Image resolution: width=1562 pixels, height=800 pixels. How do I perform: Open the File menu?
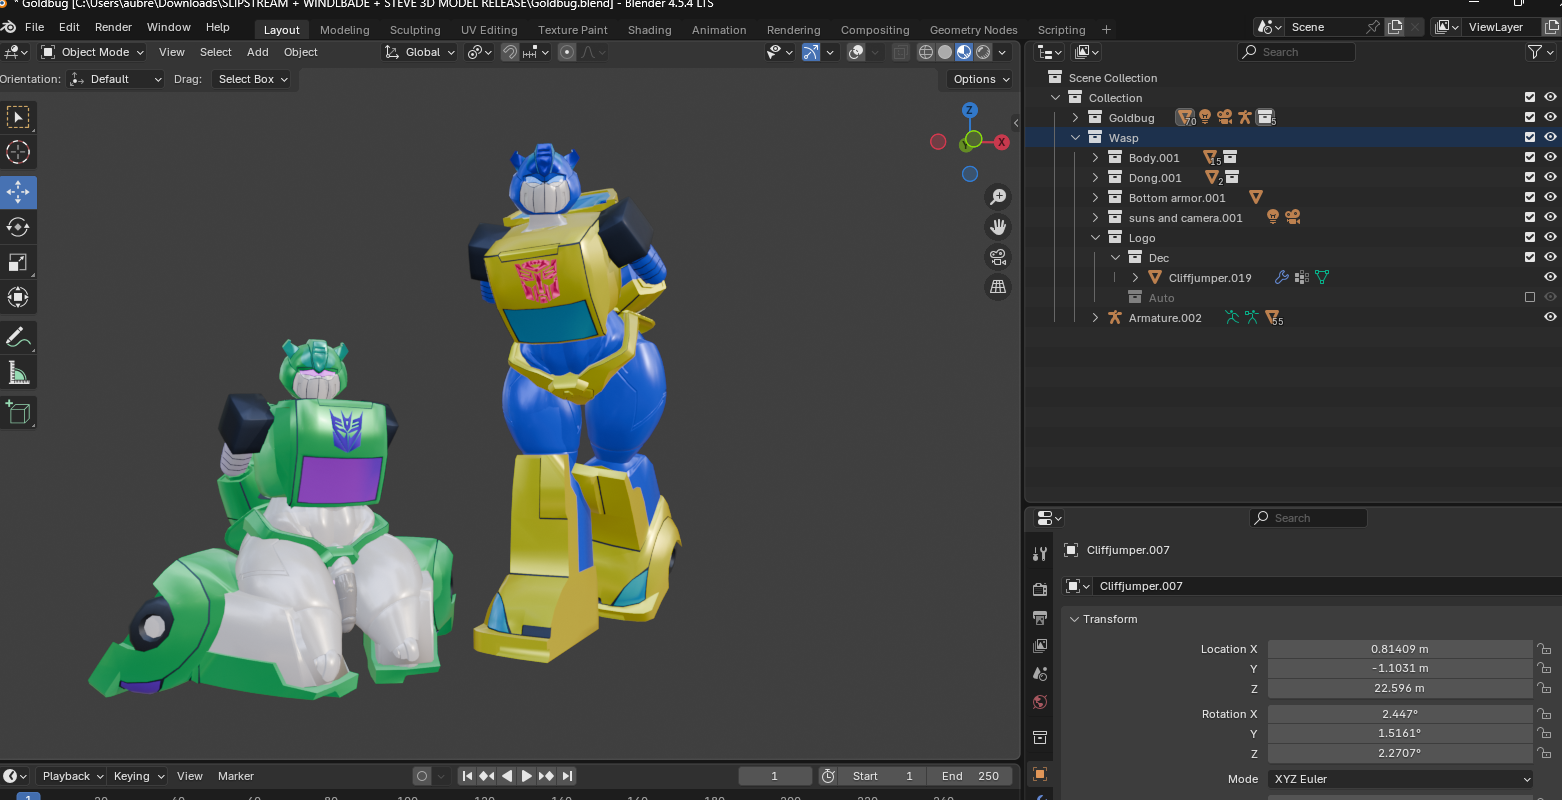click(34, 27)
